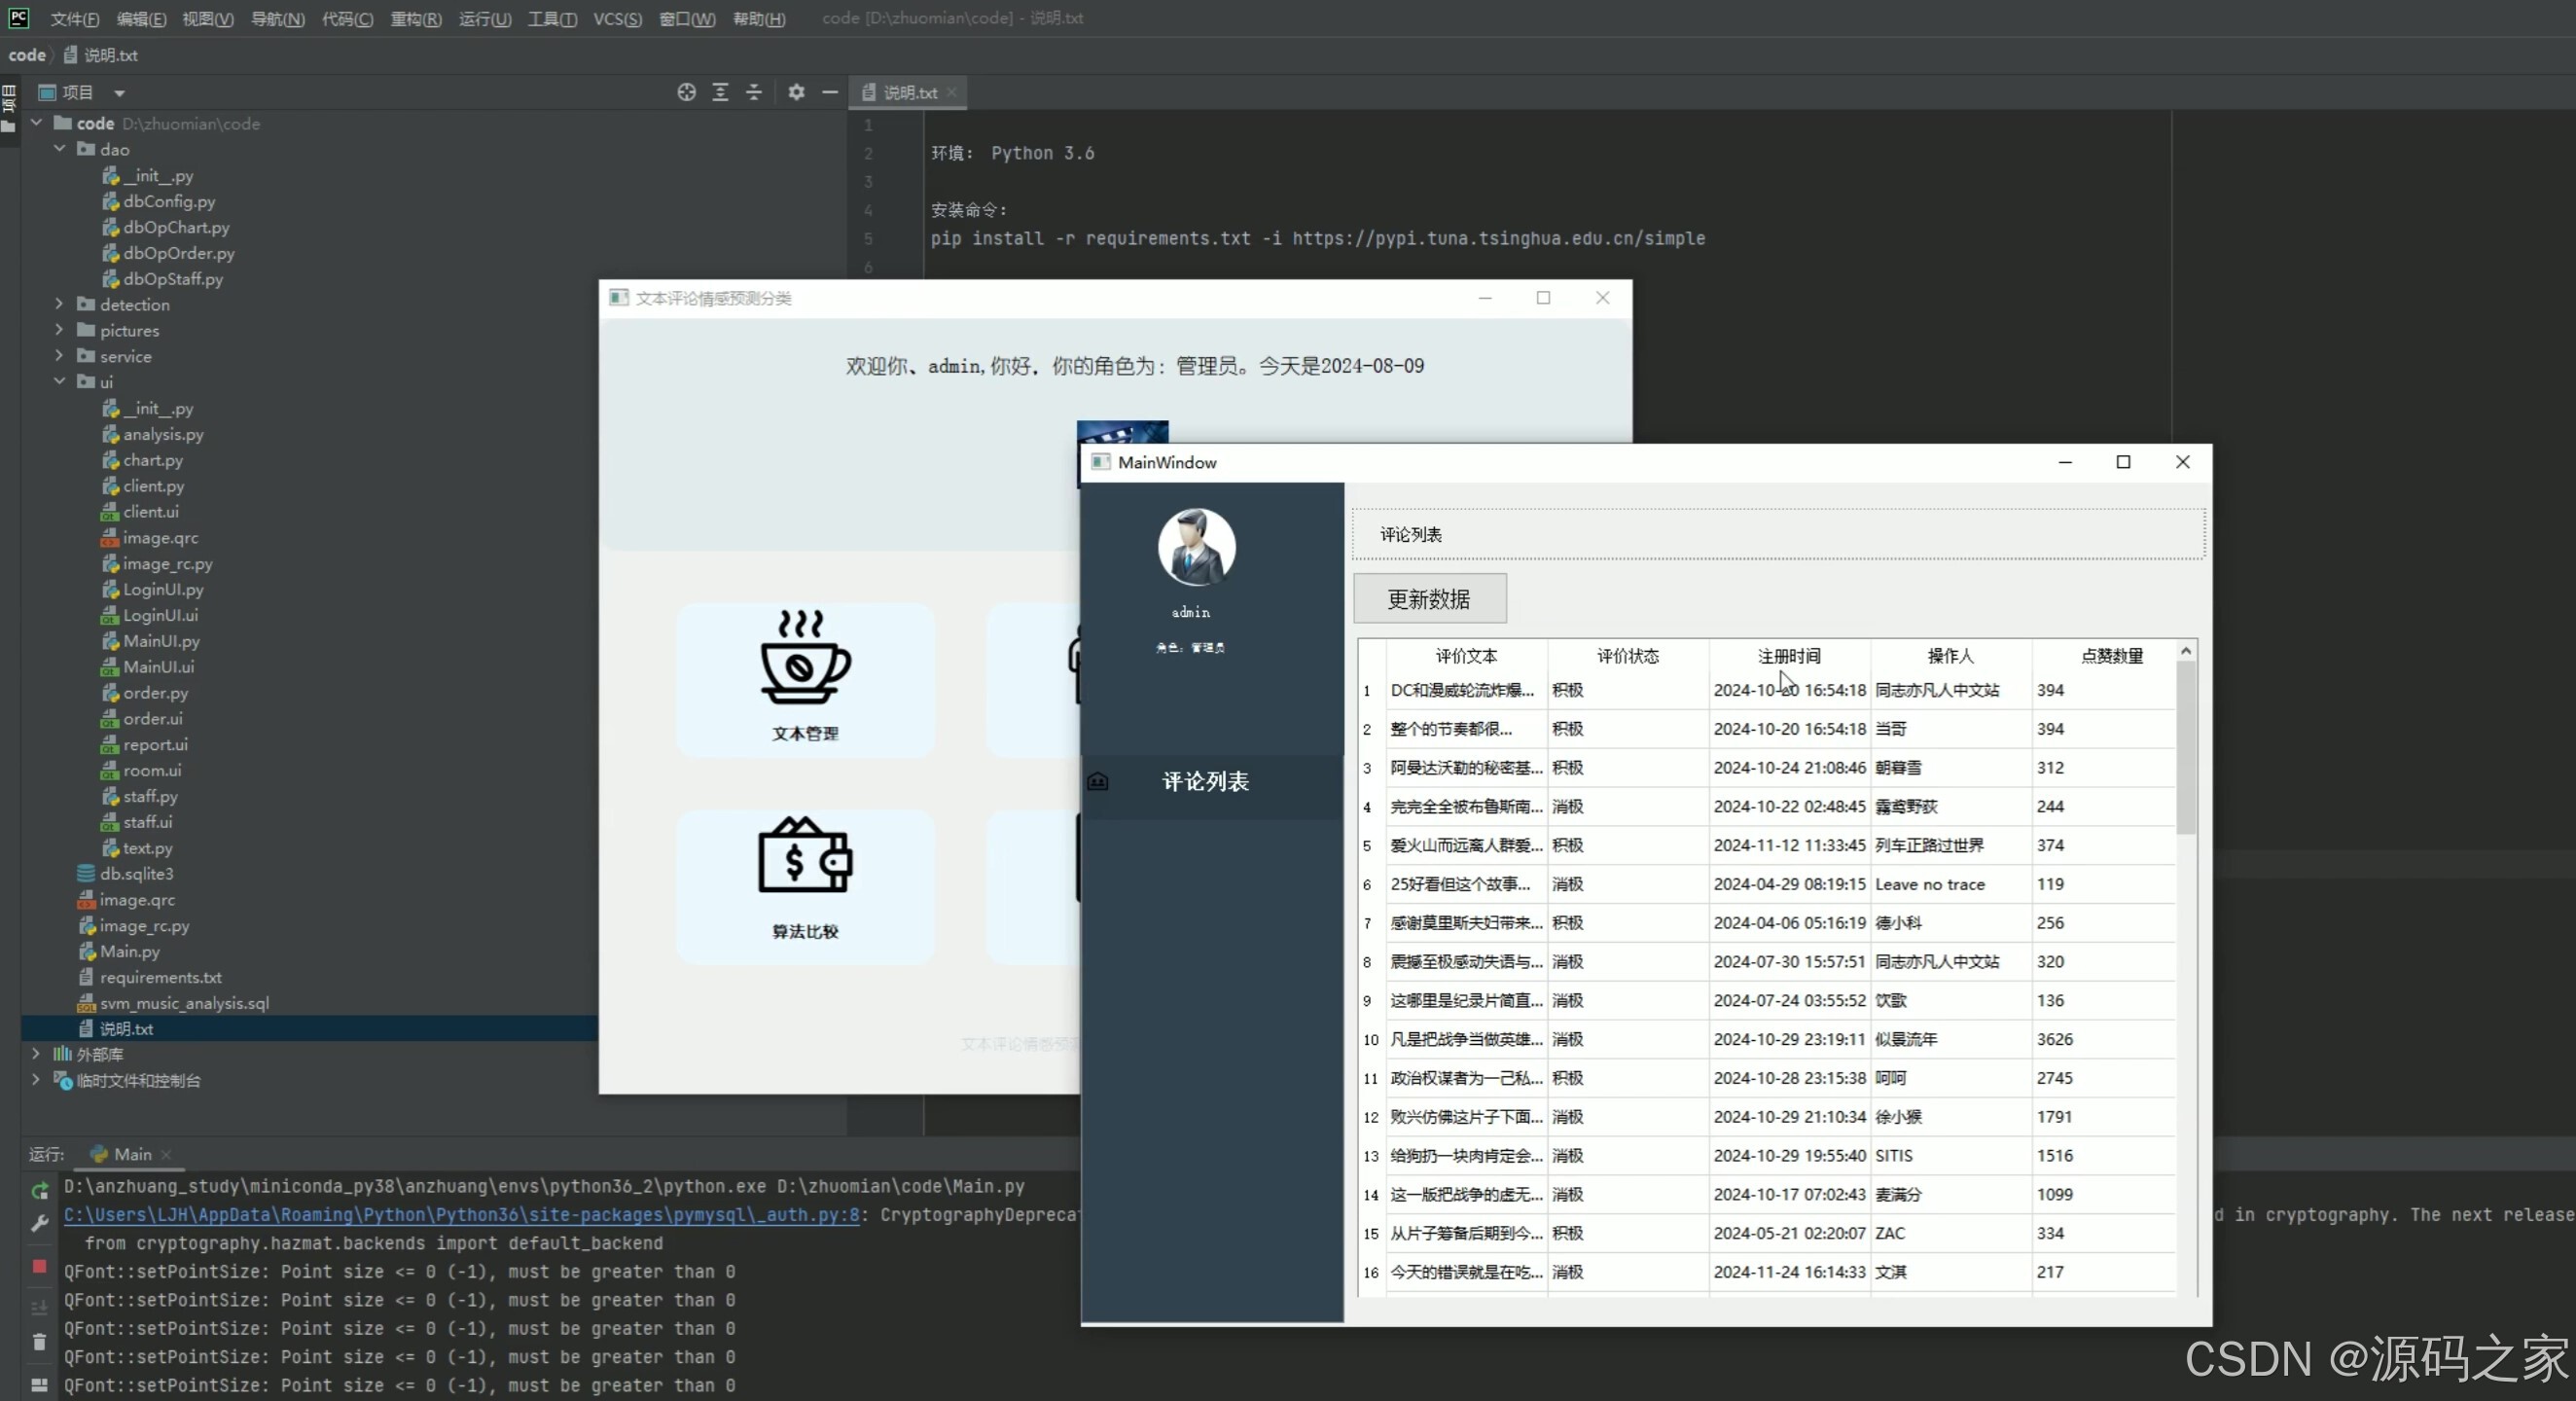Click 注册时间 column header
Viewport: 2576px width, 1401px height.
(x=1789, y=656)
